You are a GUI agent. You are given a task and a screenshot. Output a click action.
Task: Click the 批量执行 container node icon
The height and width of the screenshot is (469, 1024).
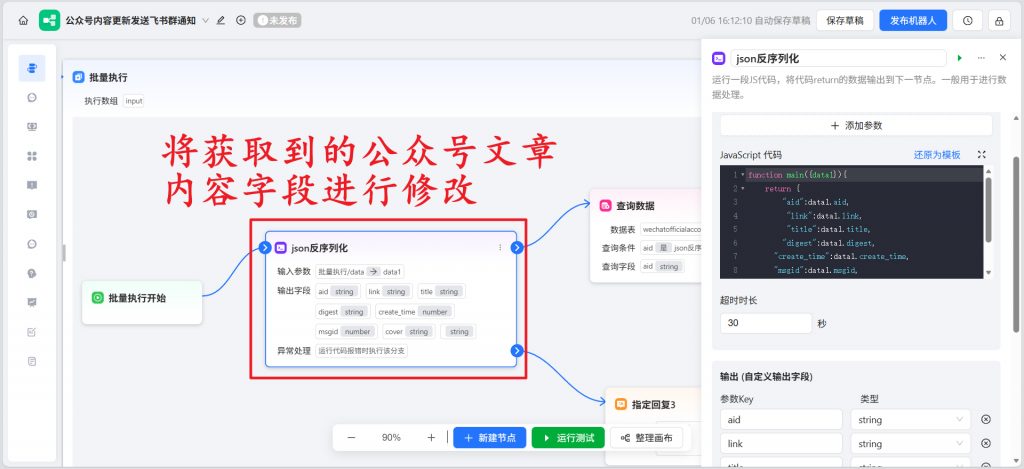[x=78, y=77]
